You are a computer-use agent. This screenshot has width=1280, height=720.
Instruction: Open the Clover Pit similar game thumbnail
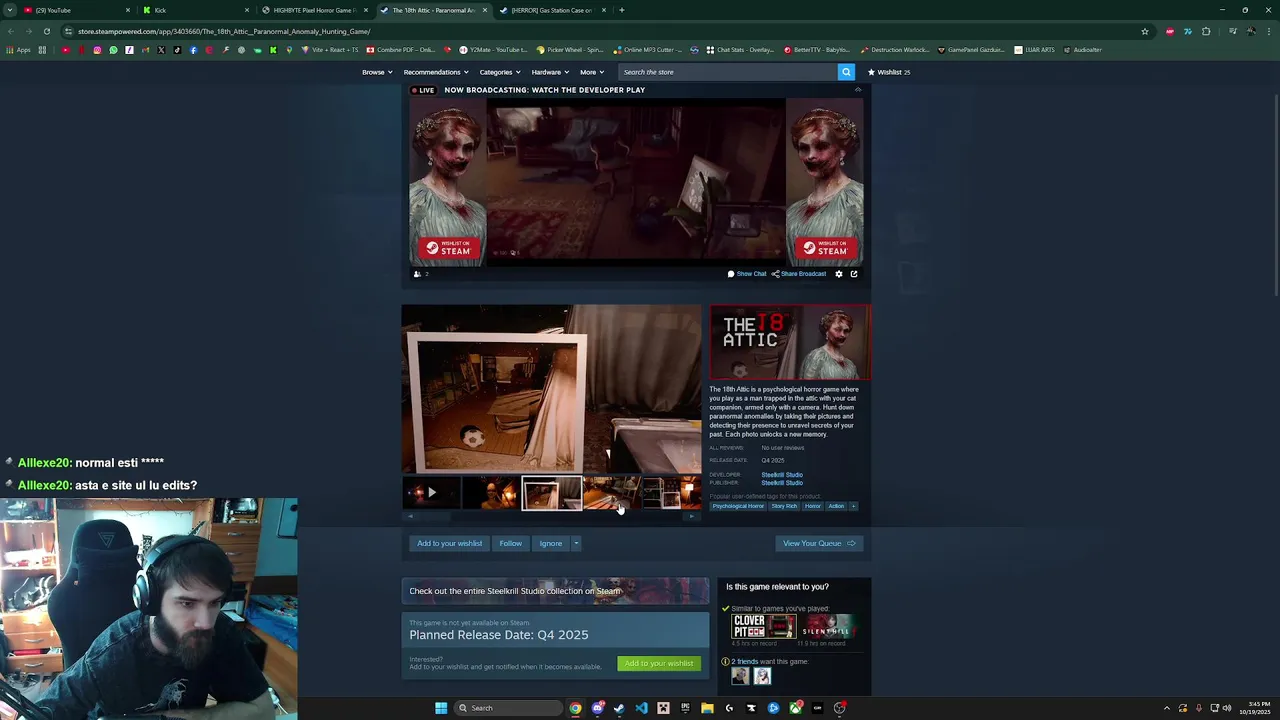click(764, 627)
